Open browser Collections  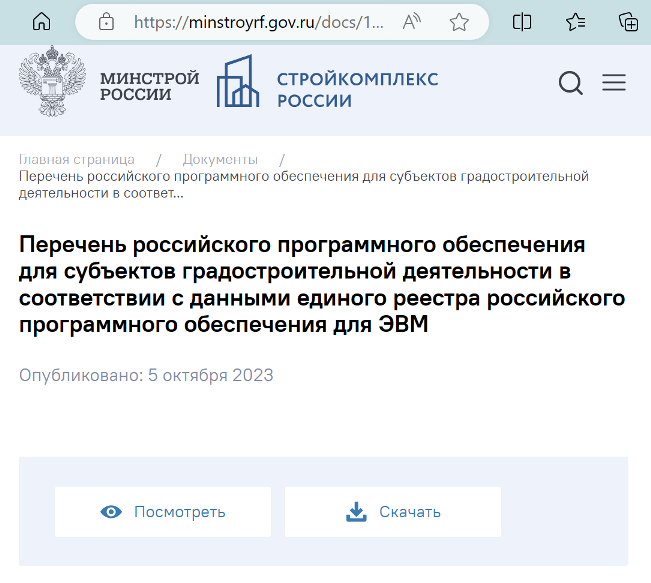point(629,22)
